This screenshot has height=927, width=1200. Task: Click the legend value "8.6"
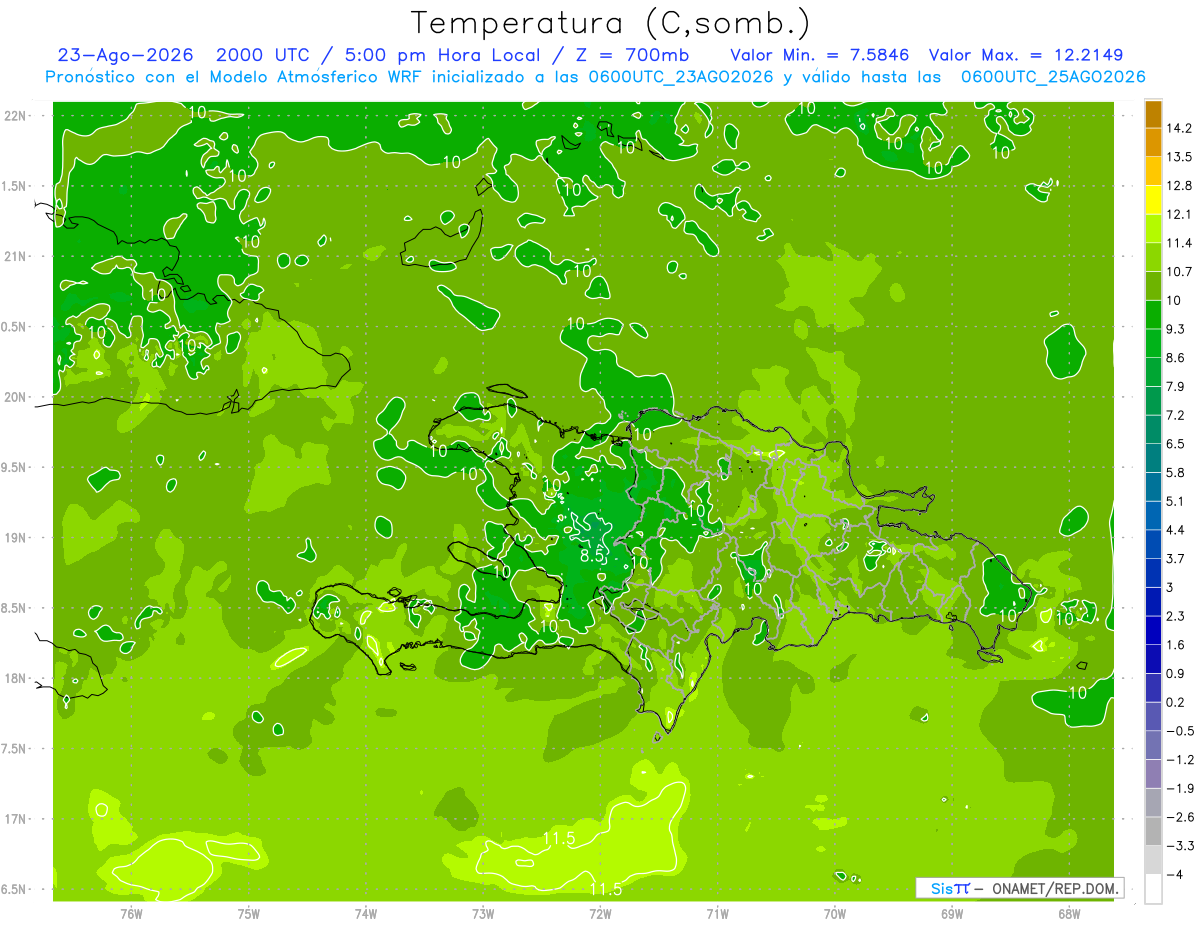click(x=1178, y=358)
